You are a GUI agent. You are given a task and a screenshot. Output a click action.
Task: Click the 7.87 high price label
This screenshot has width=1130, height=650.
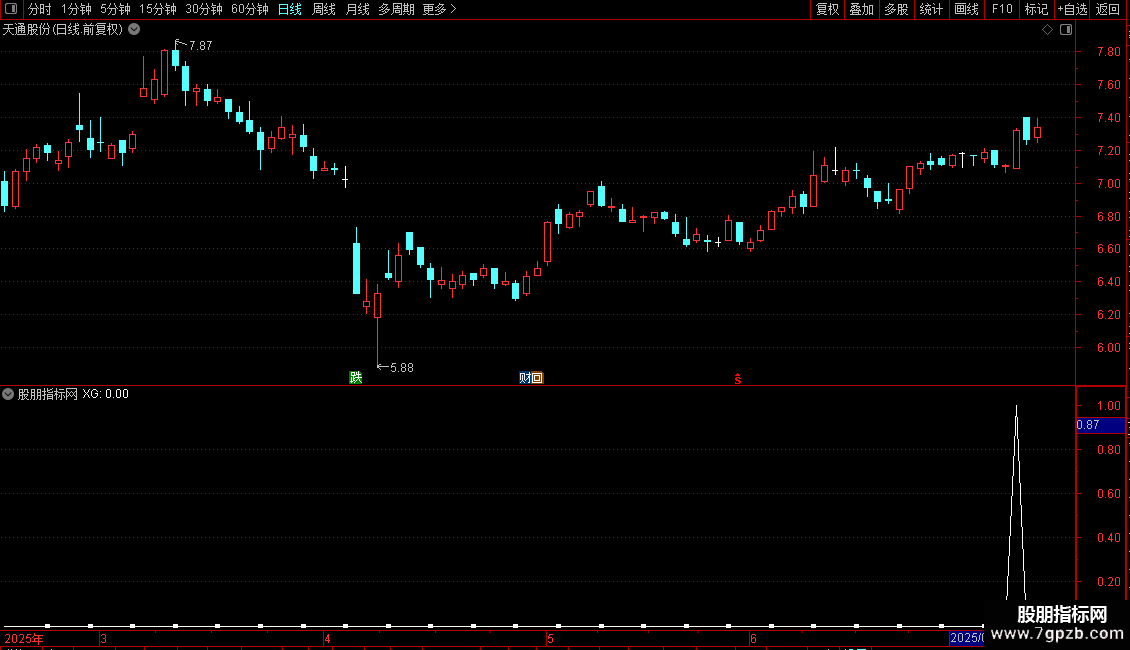(200, 46)
